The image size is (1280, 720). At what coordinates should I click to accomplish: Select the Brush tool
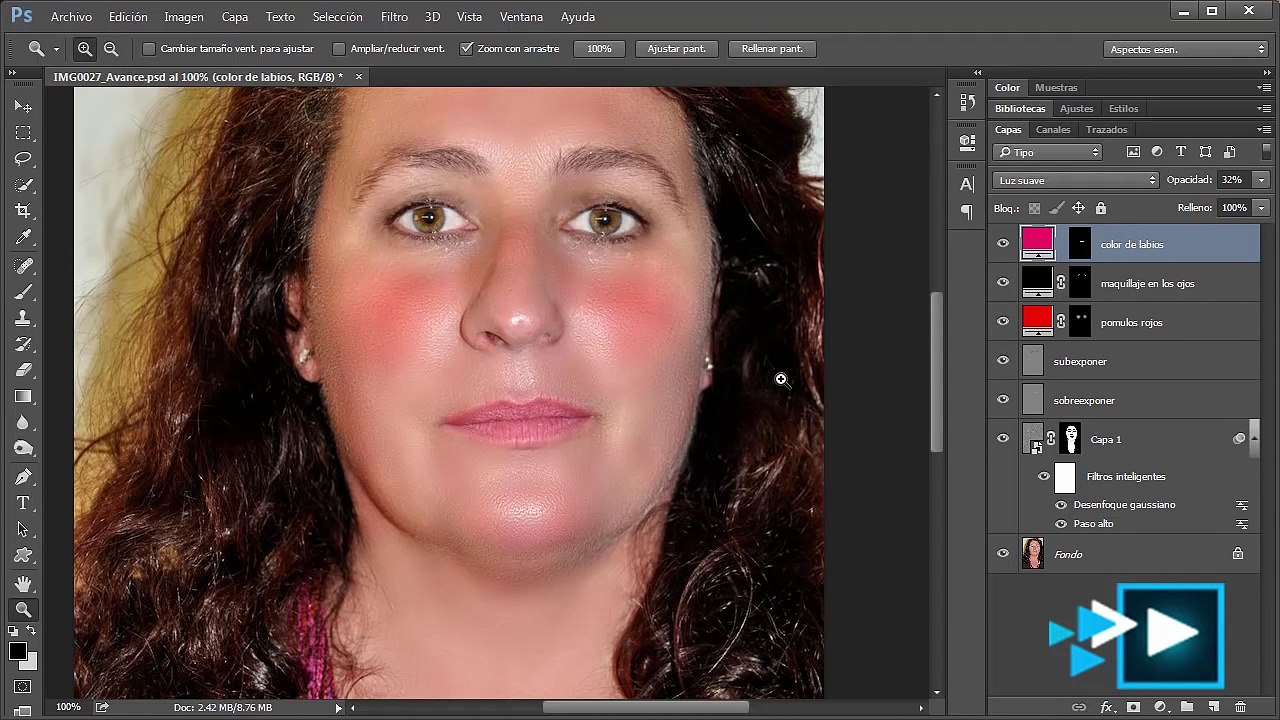point(23,292)
